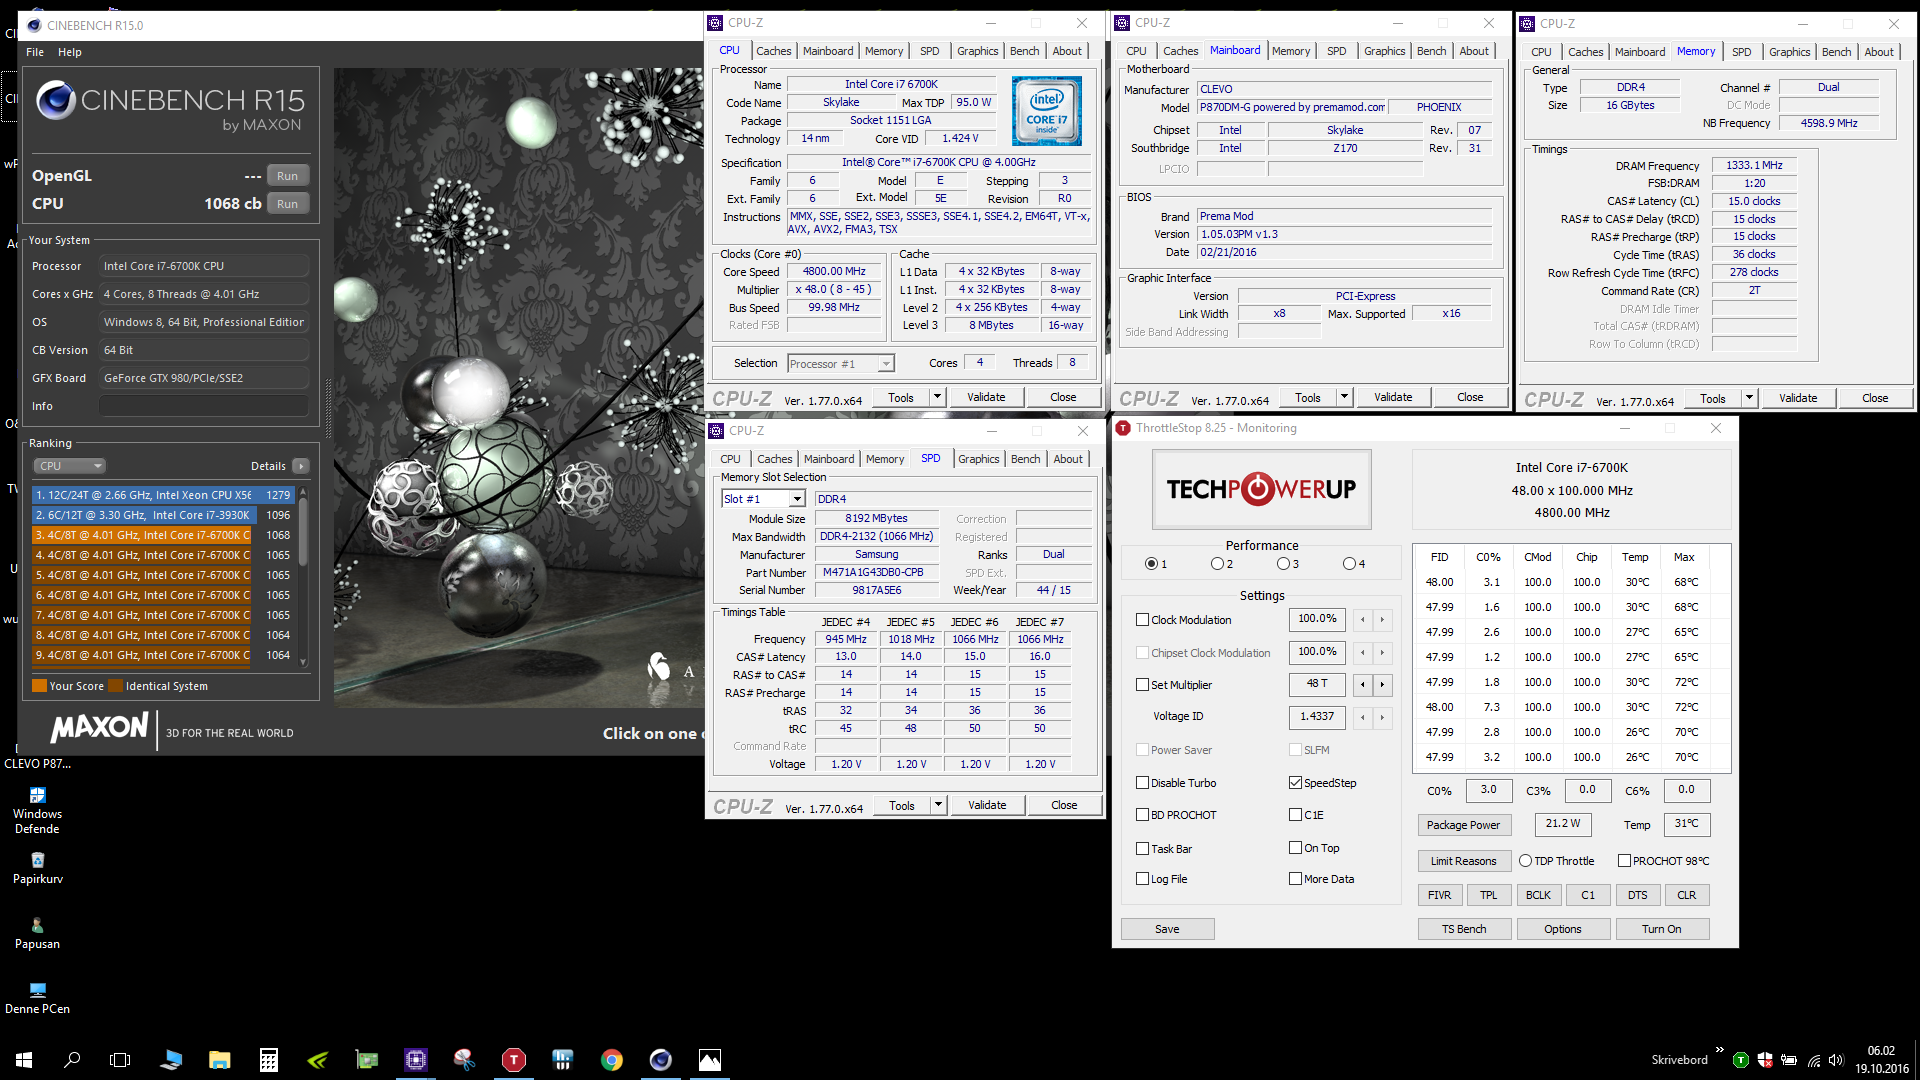Click the blue bar-chart taskbar icon

click(563, 1060)
